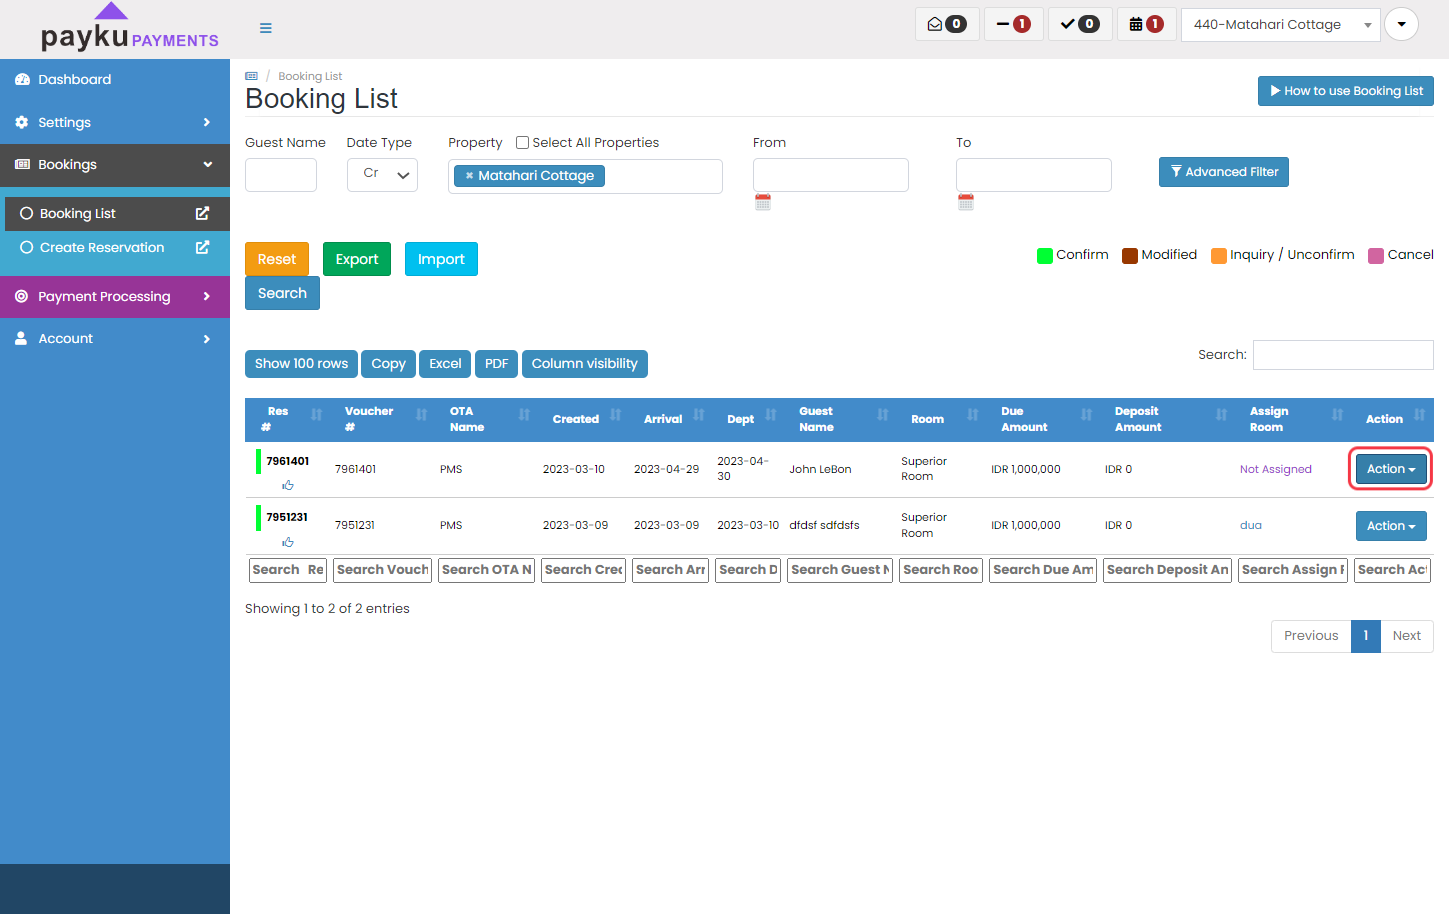This screenshot has width=1449, height=914.
Task: Click the green Confirm legend swatch
Action: coord(1045,255)
